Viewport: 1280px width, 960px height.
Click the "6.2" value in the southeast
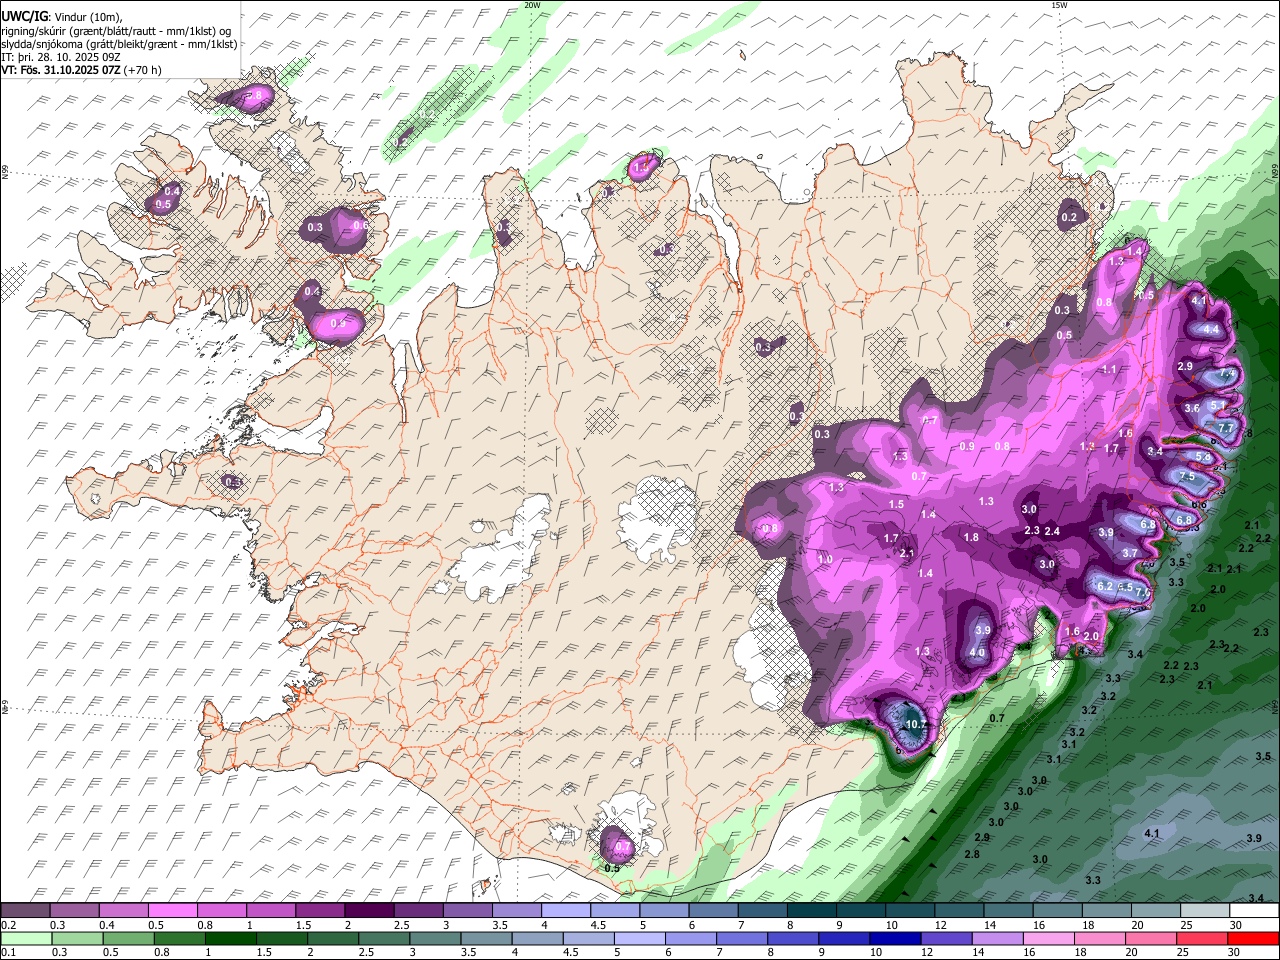1105,586
